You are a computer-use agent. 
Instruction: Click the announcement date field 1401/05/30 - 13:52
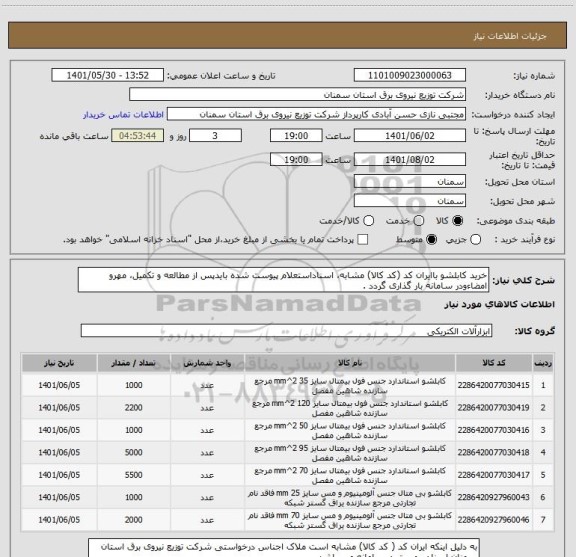pos(107,75)
